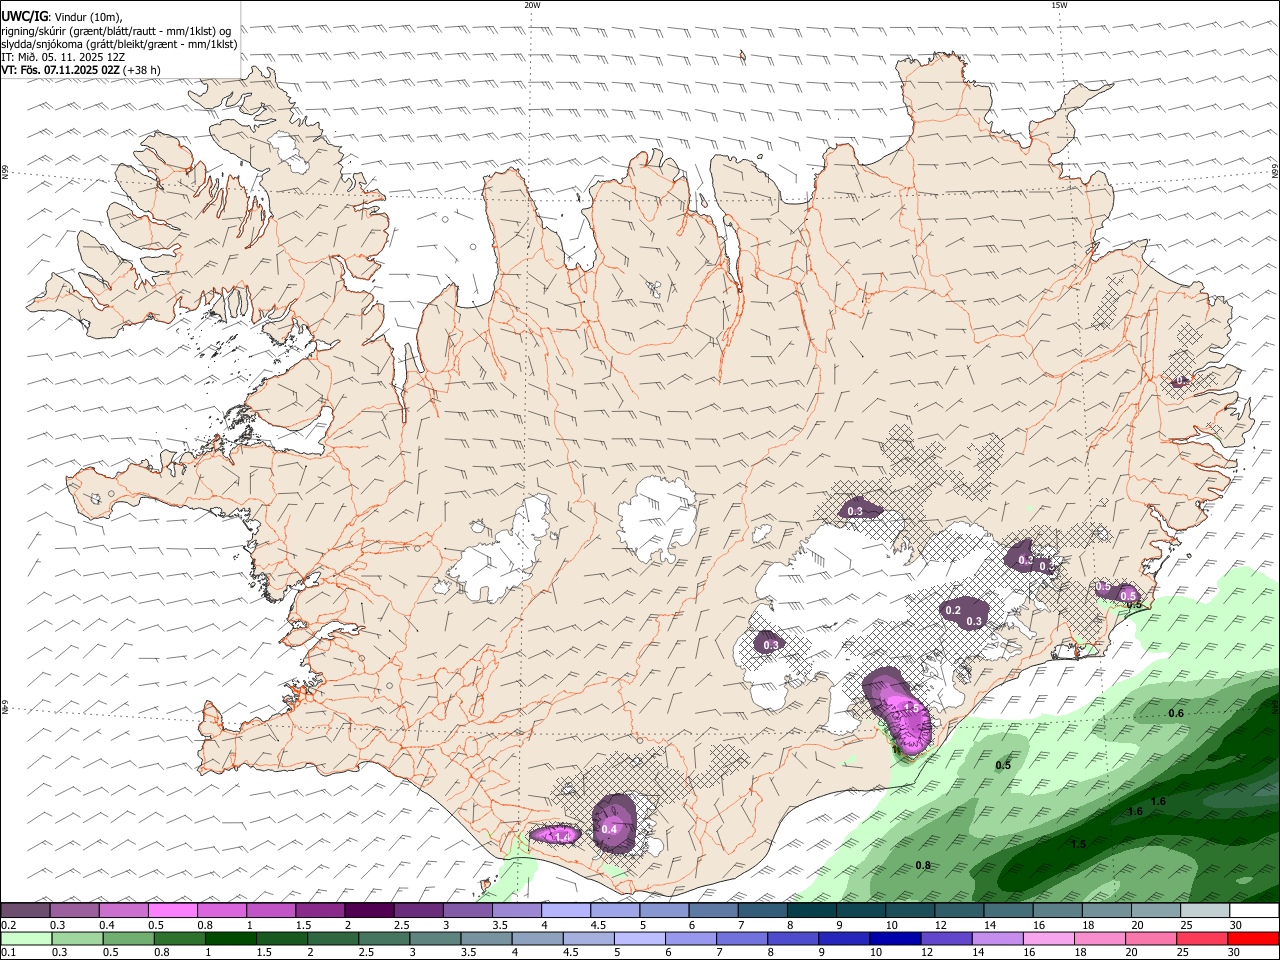The height and width of the screenshot is (960, 1280).
Task: Click the darkest purple 2–2.5 swatch in upper legend
Action: (369, 911)
